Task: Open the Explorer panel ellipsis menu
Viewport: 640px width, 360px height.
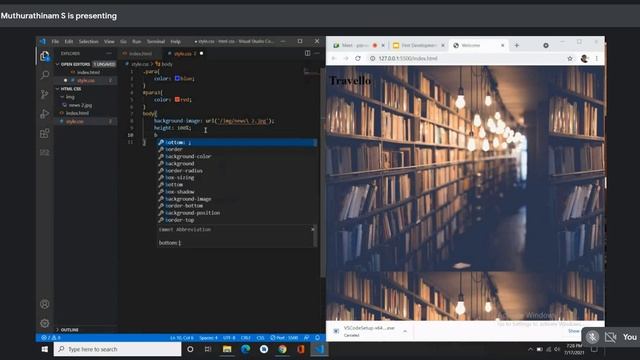Action: tap(109, 53)
